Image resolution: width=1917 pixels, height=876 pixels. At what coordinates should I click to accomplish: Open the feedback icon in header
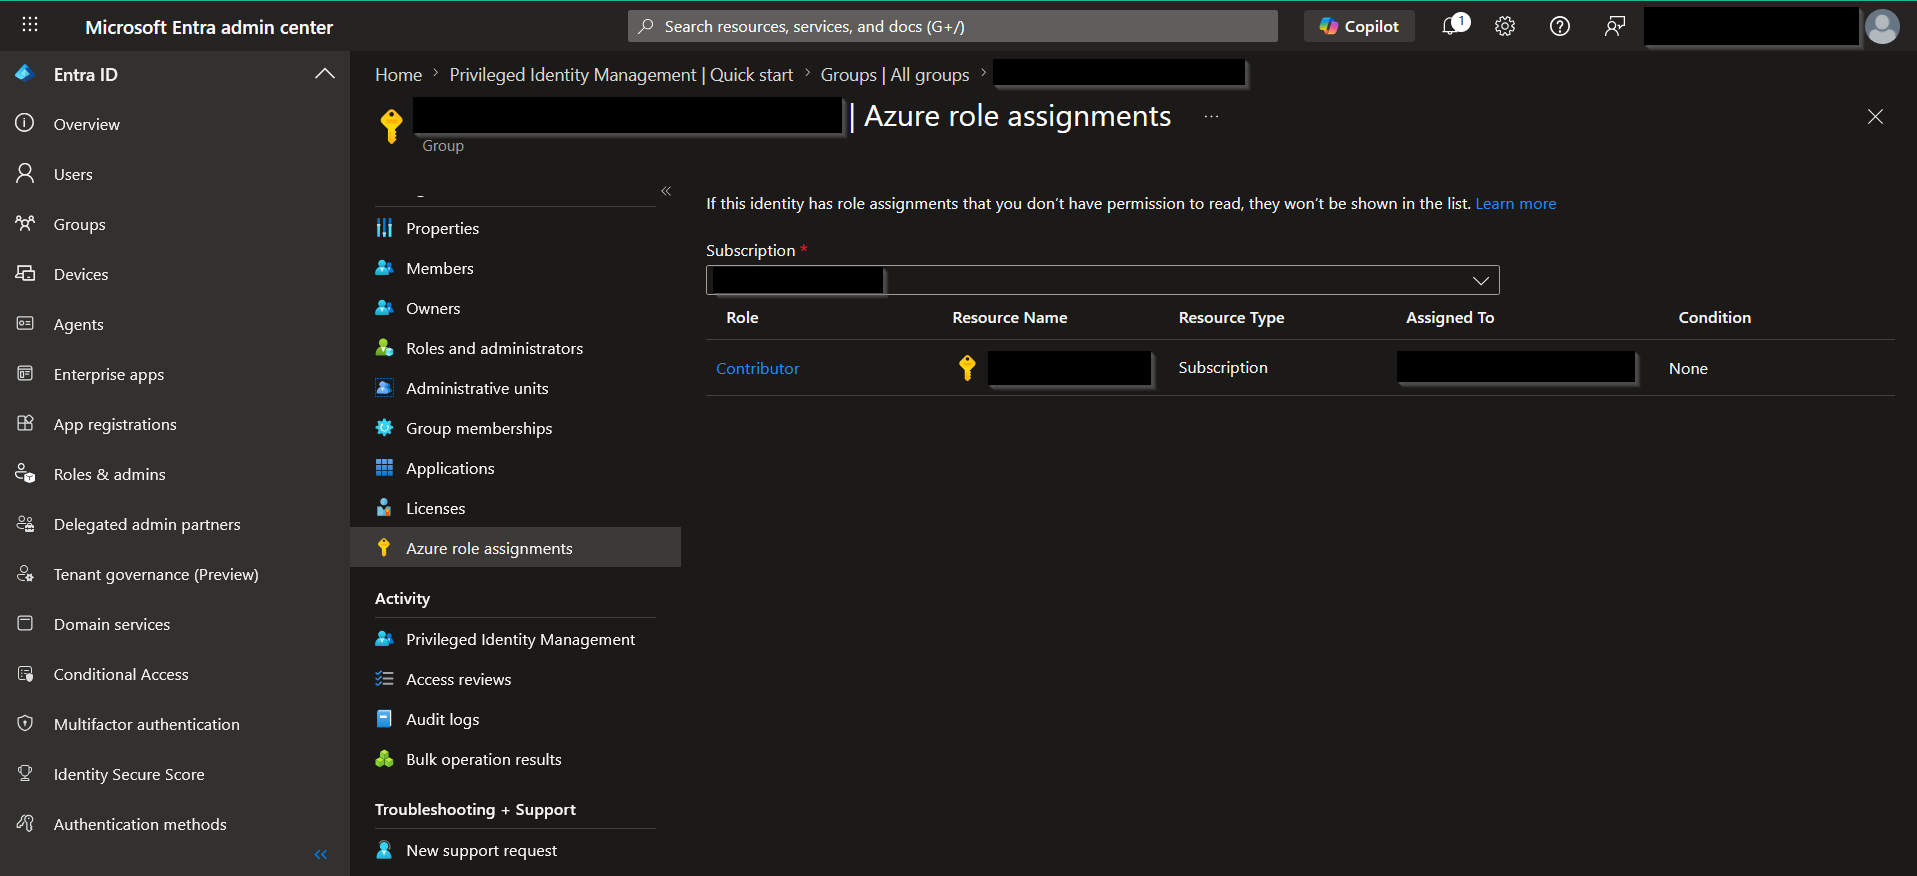[1614, 26]
